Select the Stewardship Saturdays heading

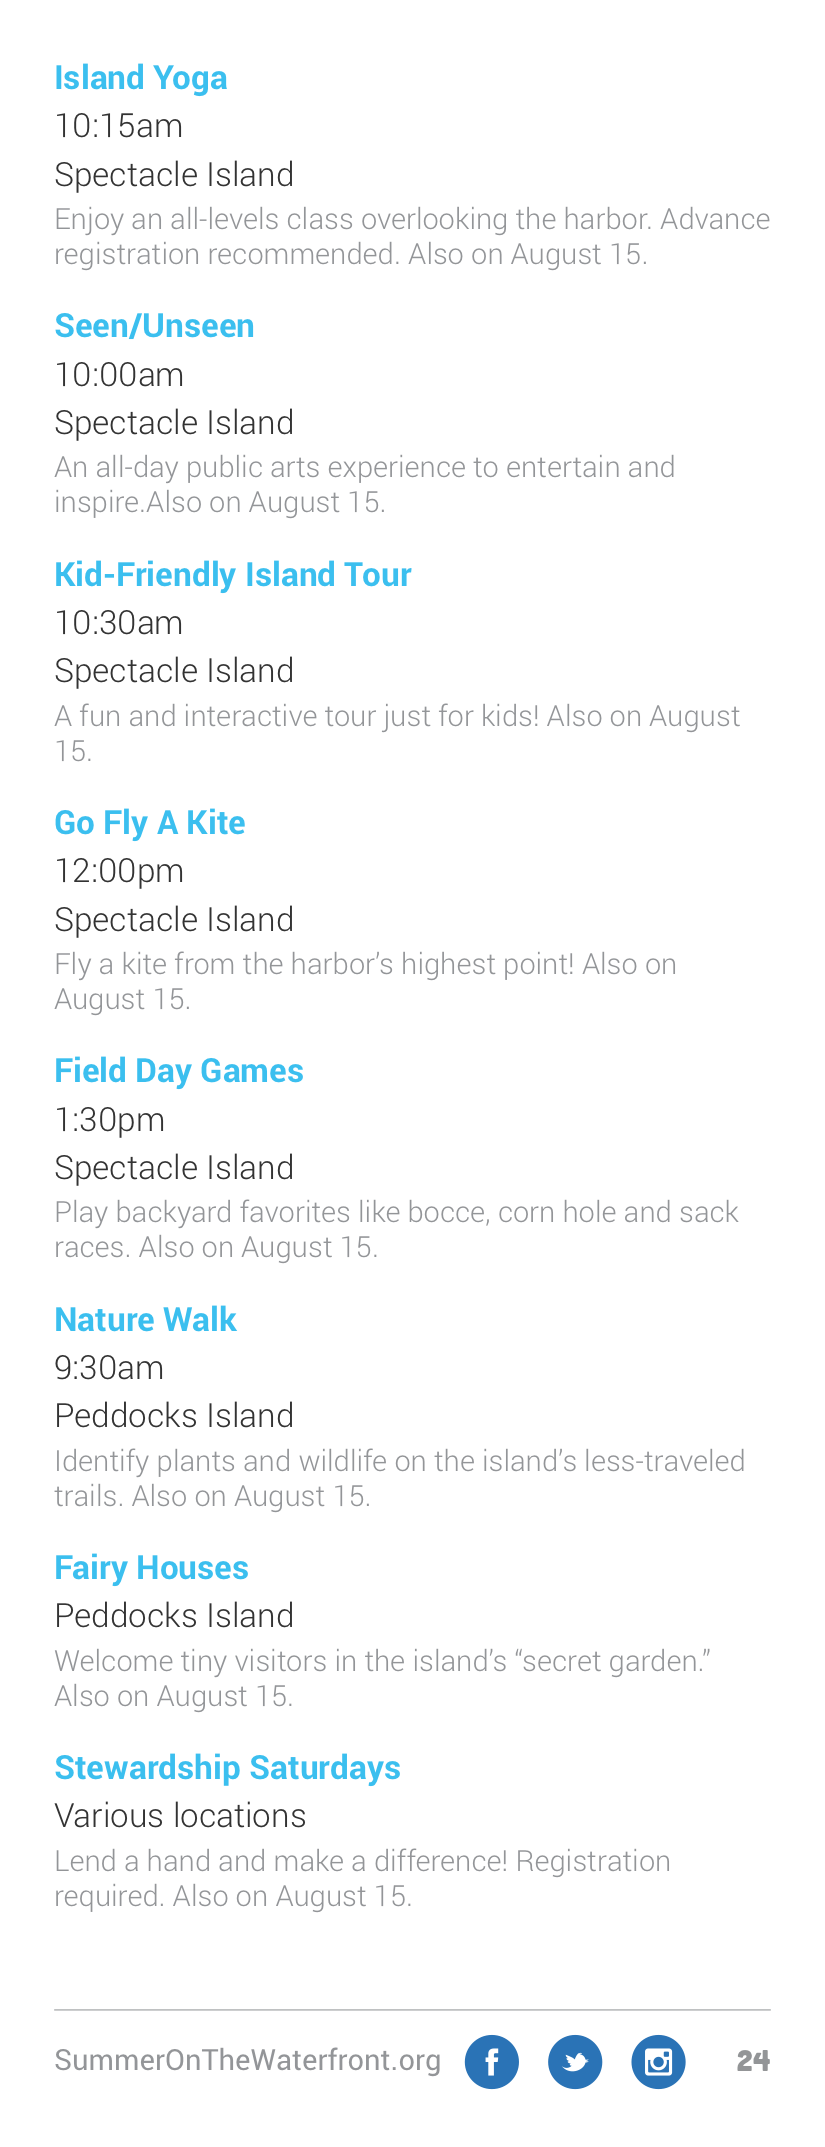227,1767
